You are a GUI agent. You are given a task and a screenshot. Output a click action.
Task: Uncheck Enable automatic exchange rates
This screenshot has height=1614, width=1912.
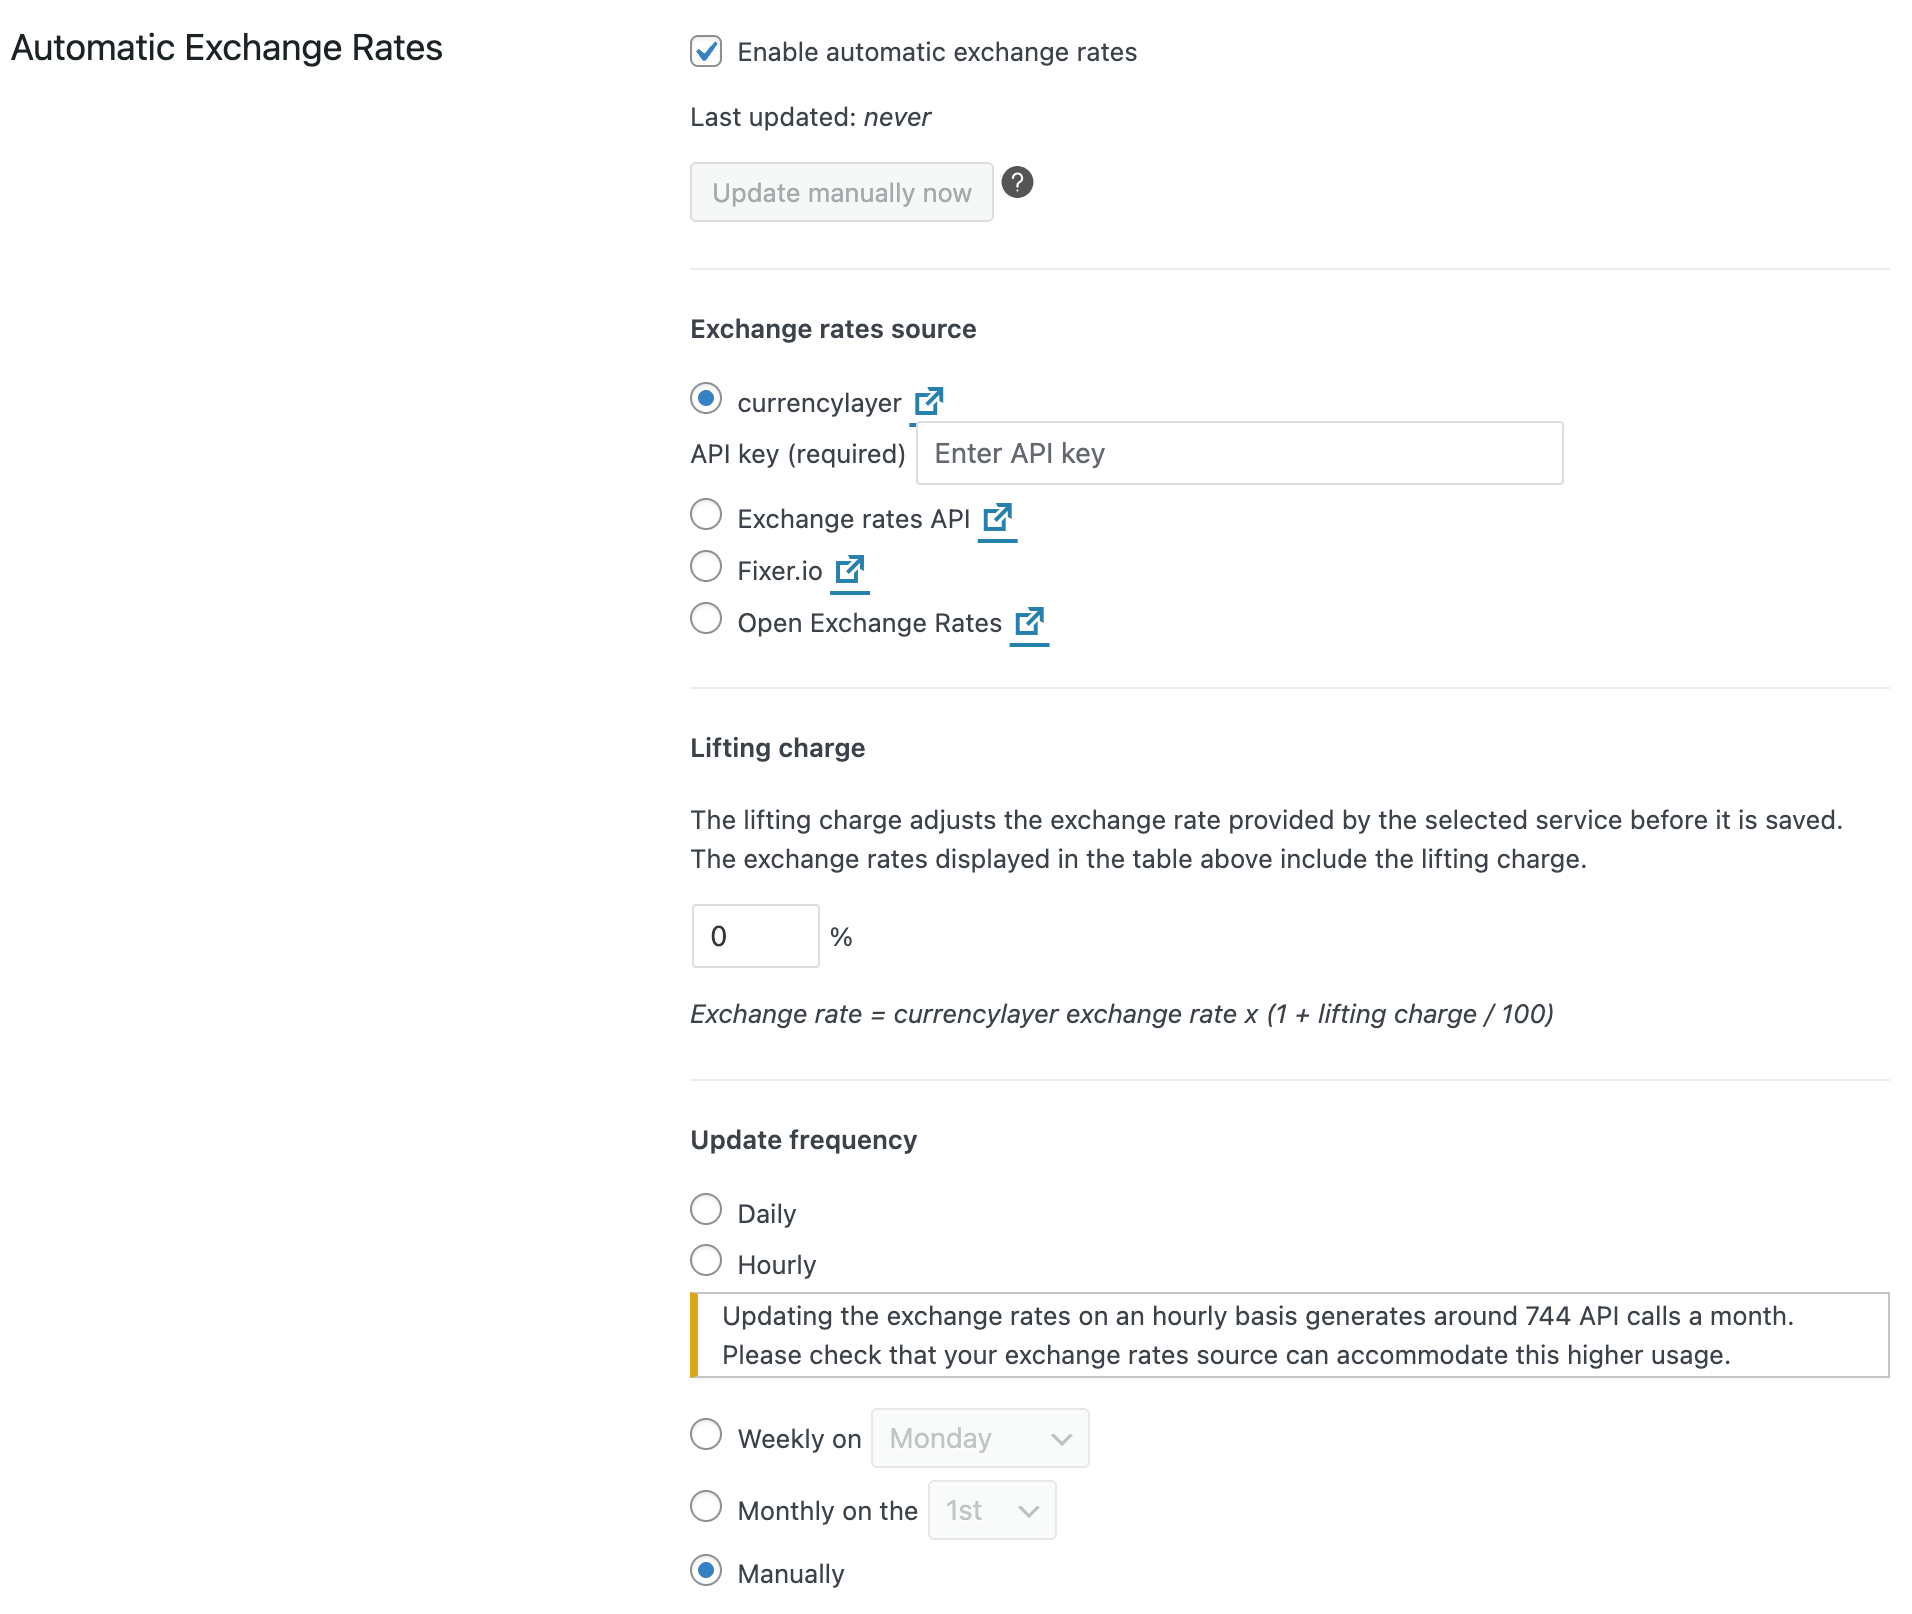706,51
